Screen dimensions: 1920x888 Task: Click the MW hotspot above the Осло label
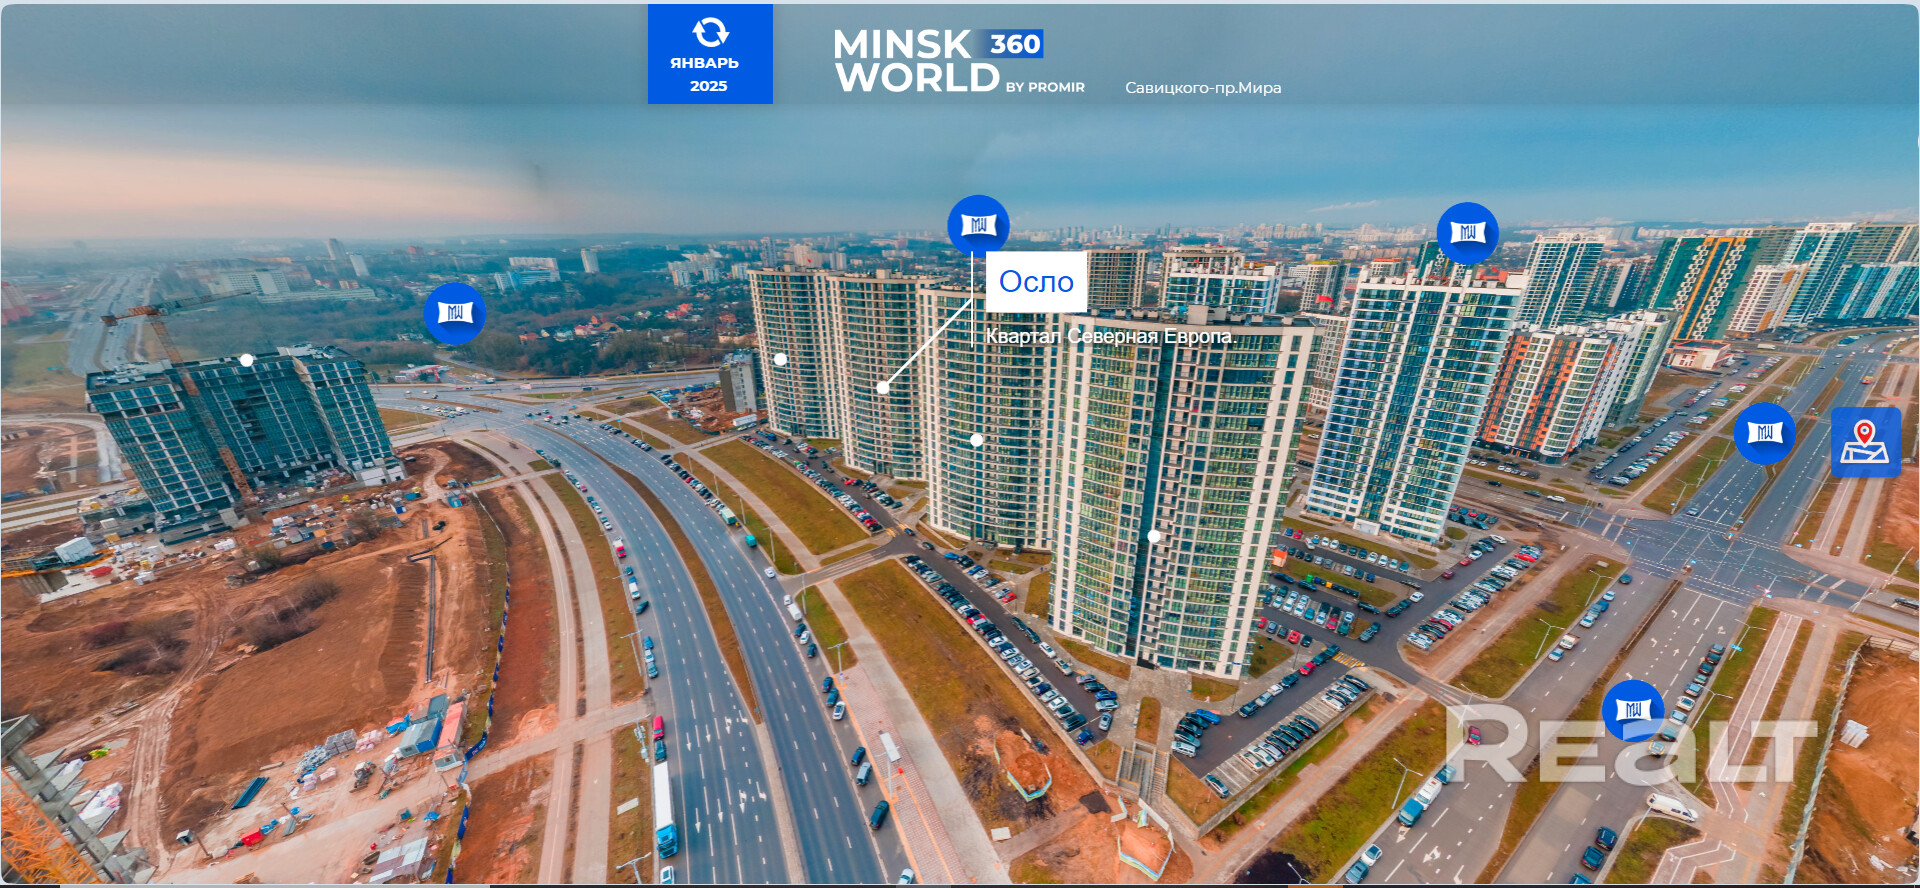coord(978,225)
